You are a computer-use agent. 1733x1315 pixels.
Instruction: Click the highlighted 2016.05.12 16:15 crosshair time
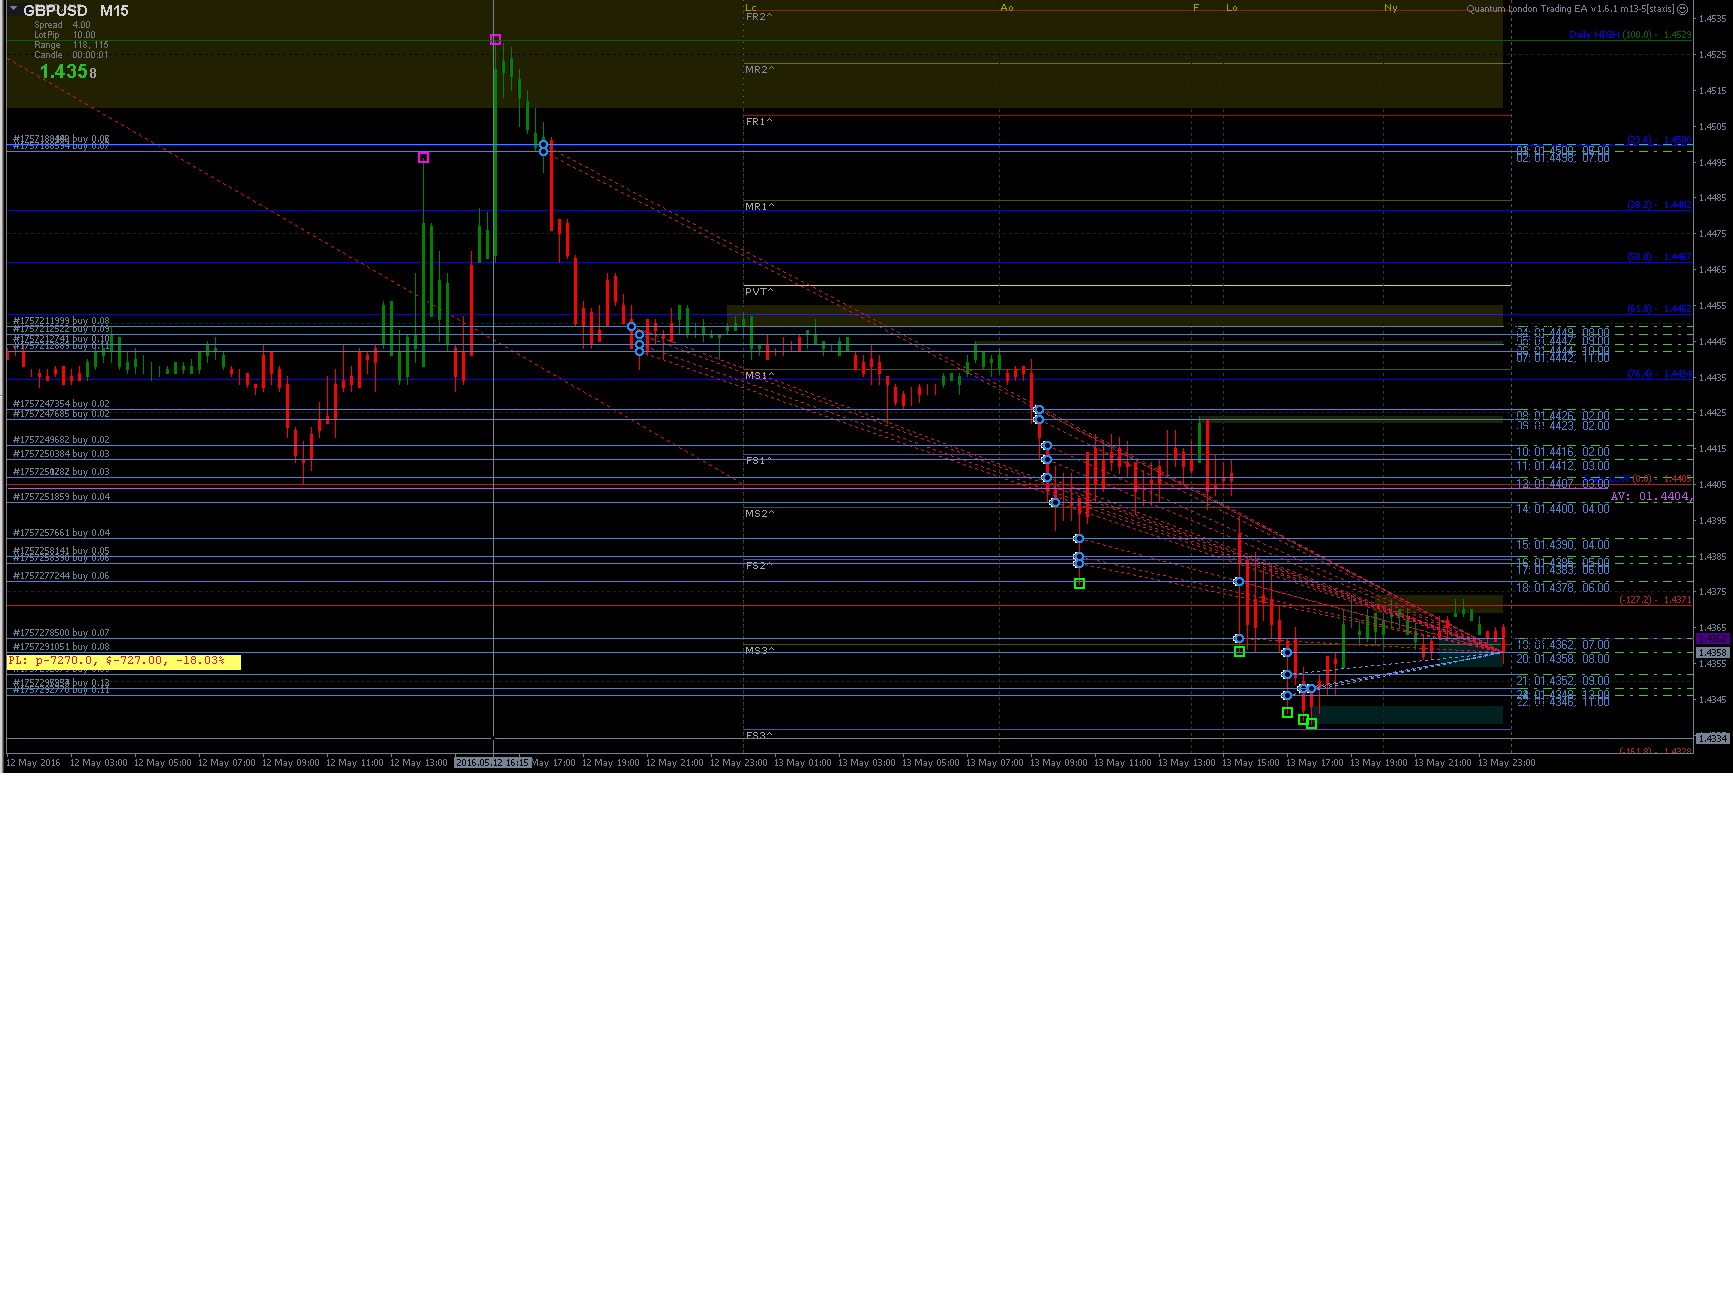pyautogui.click(x=492, y=763)
